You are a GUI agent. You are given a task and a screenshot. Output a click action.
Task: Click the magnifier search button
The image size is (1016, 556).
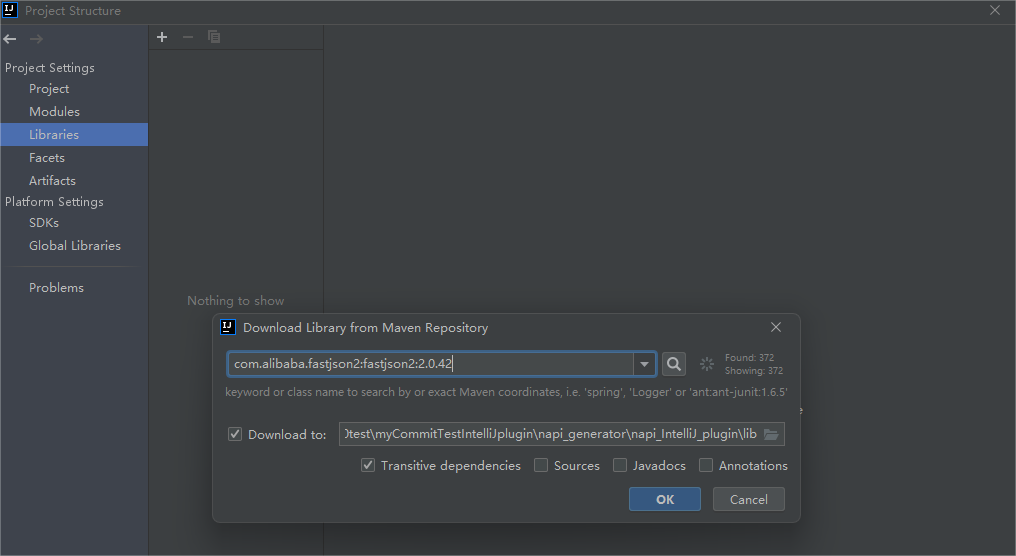(674, 364)
